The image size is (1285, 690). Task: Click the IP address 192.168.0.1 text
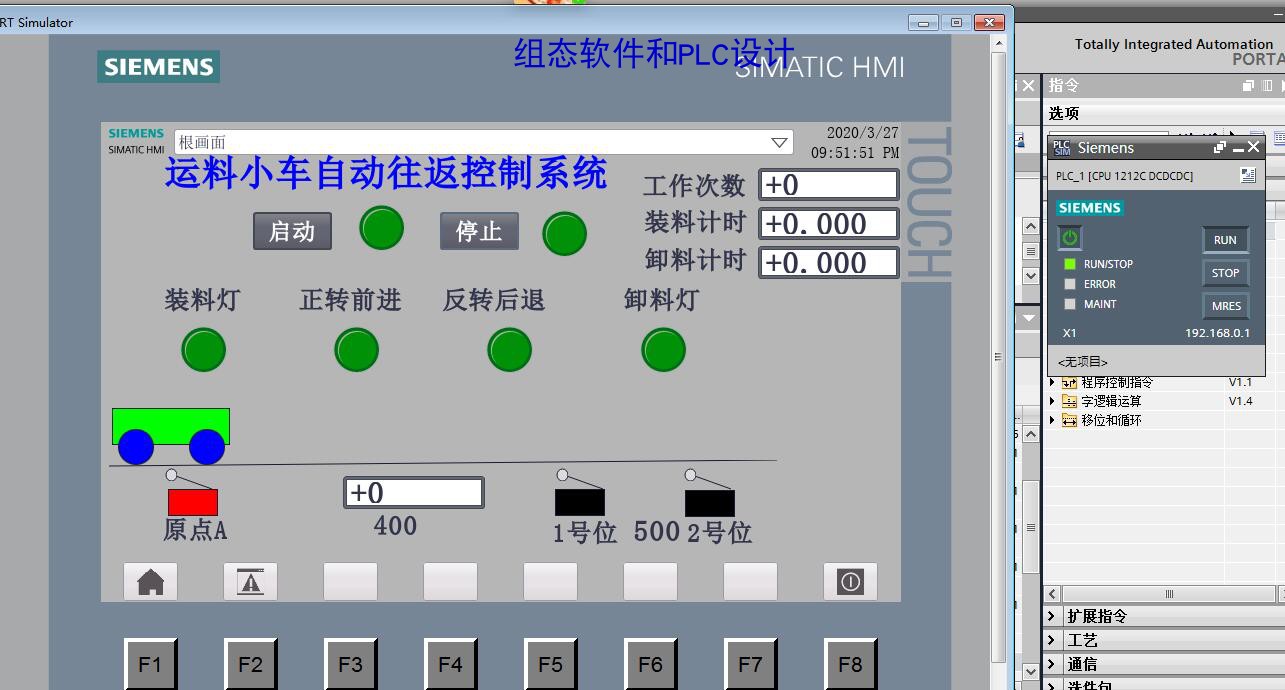tap(1217, 333)
